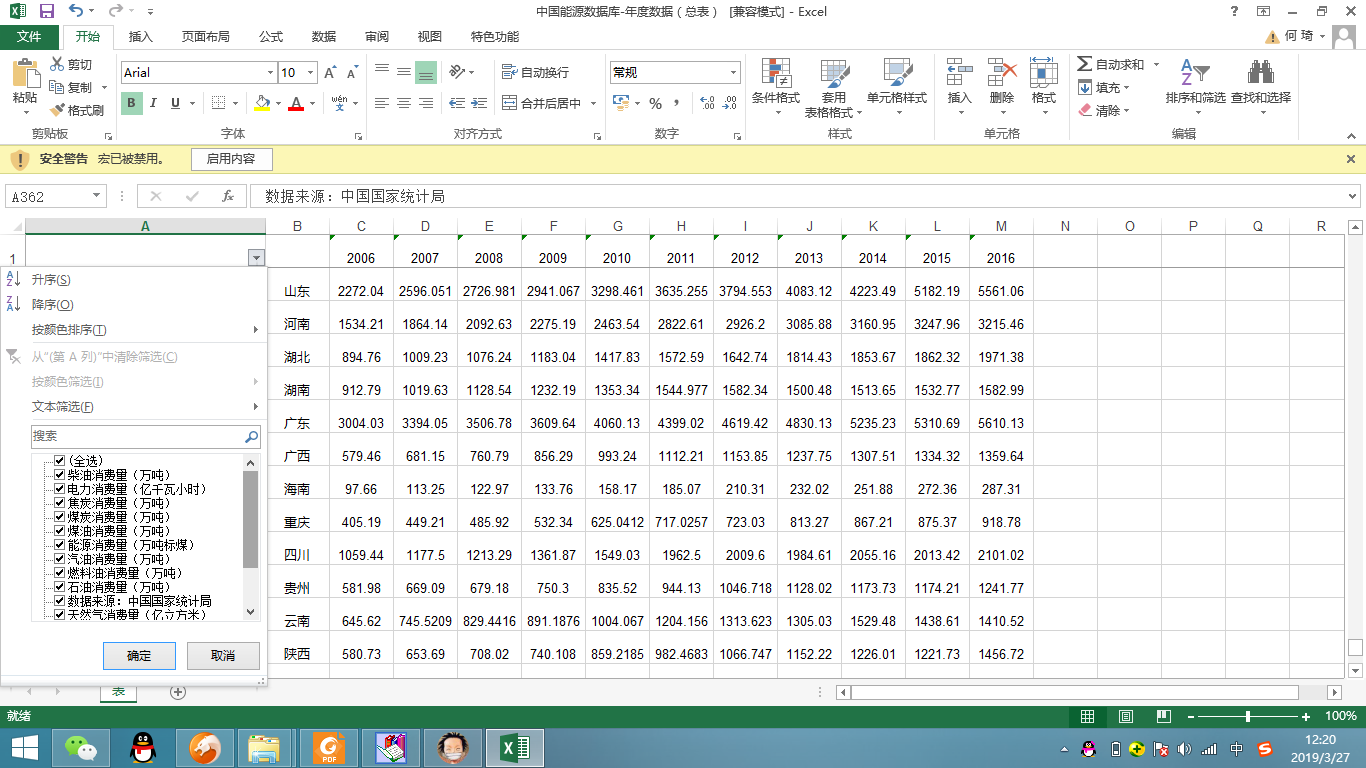This screenshot has width=1366, height=768.
Task: Apply percent style format
Action: pos(656,103)
